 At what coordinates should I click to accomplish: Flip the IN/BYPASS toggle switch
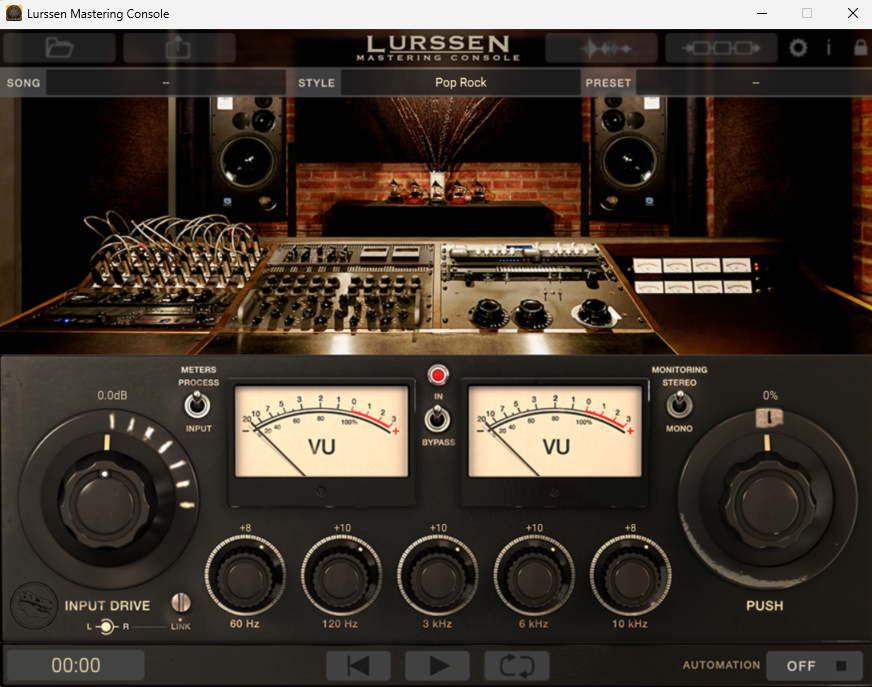438,419
